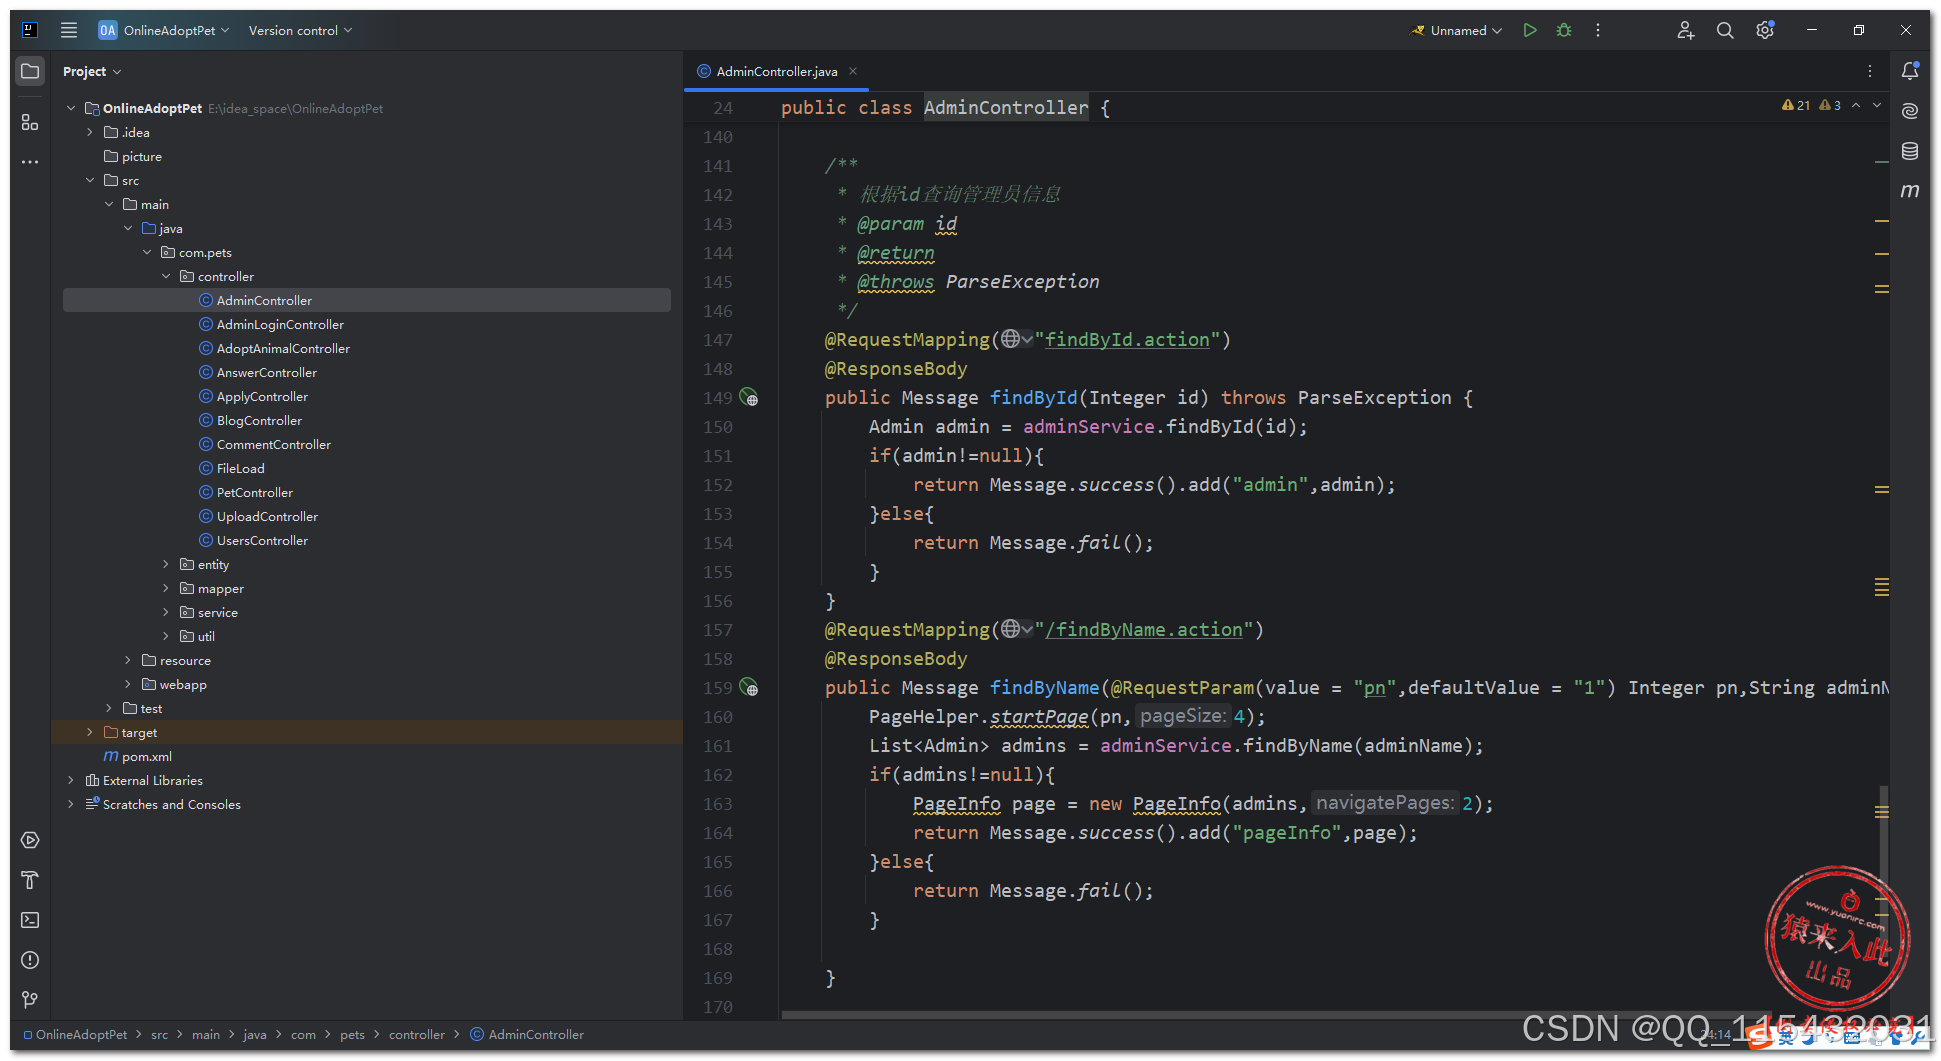Click gutter icon on line 149

pyautogui.click(x=749, y=397)
